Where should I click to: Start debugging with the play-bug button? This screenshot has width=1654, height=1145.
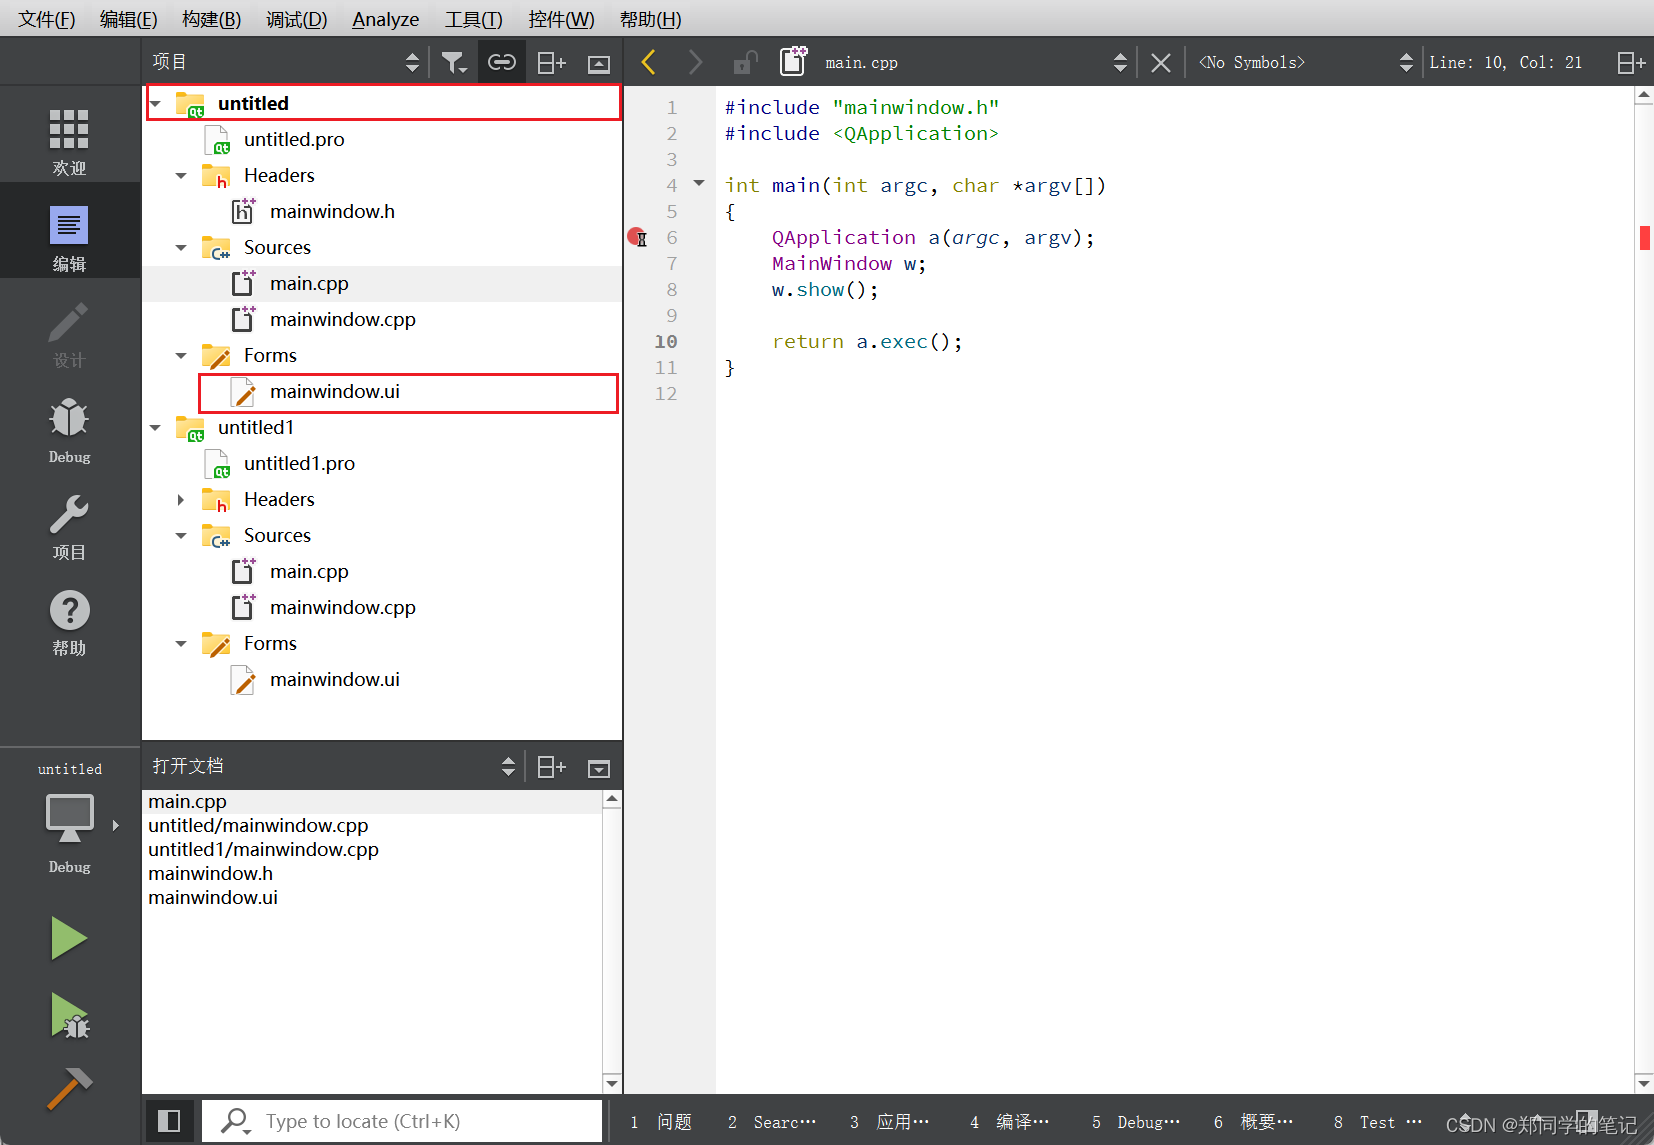click(x=69, y=1015)
